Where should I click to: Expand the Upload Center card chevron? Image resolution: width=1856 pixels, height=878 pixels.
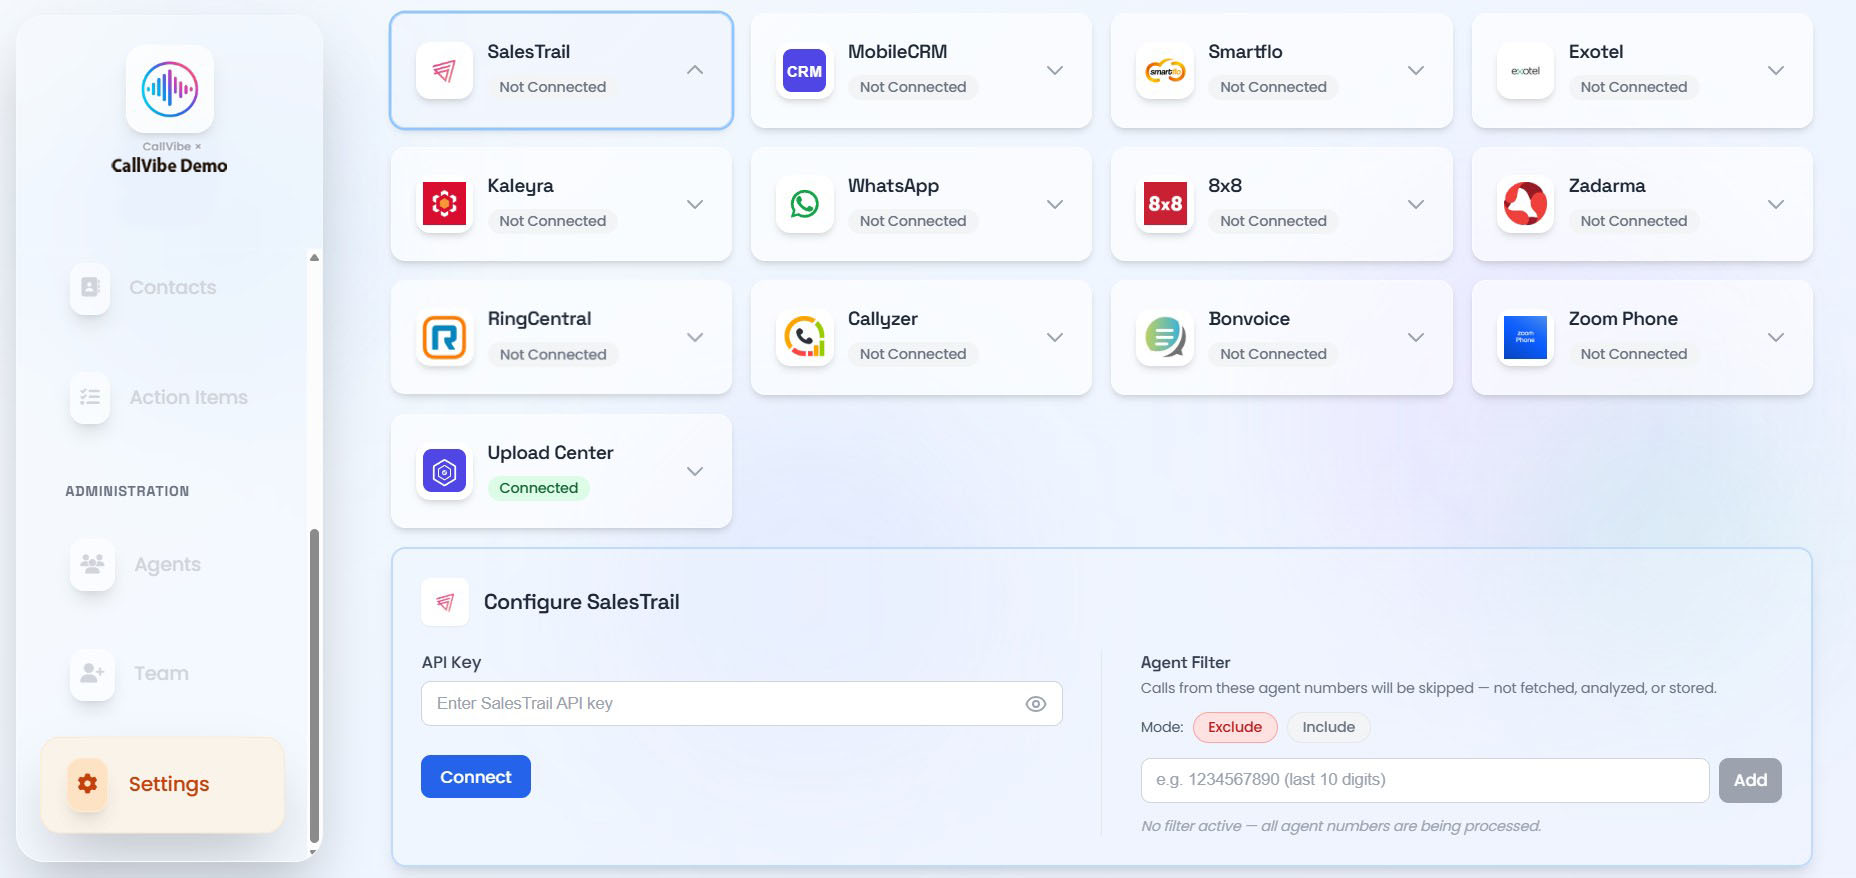coord(695,471)
